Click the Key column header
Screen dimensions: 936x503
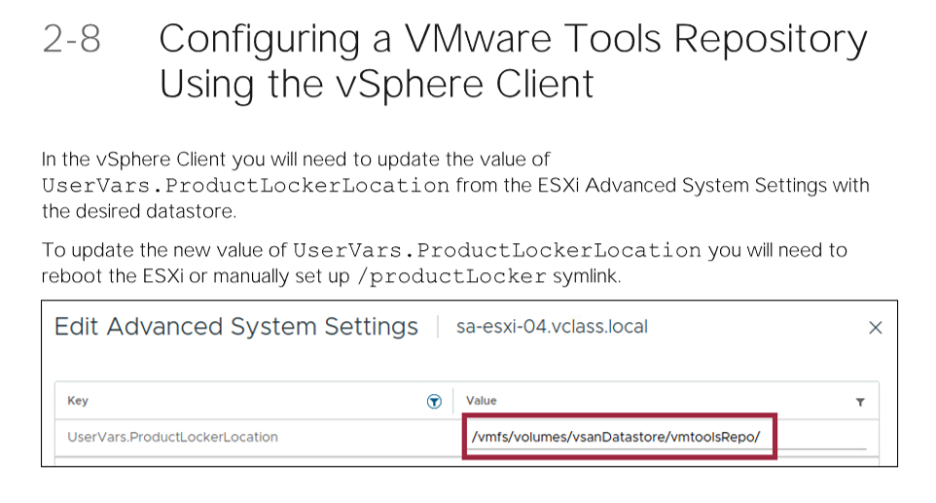[x=78, y=400]
